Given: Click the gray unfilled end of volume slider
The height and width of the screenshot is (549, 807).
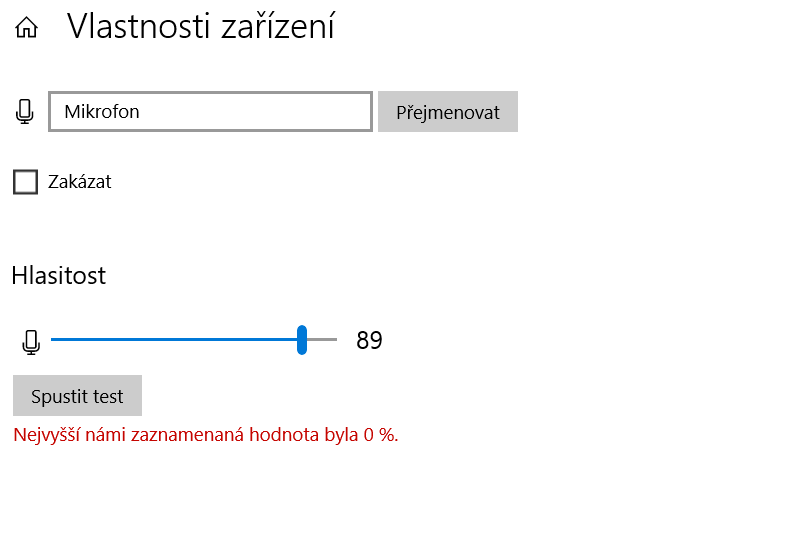Looking at the screenshot, I should 324,340.
